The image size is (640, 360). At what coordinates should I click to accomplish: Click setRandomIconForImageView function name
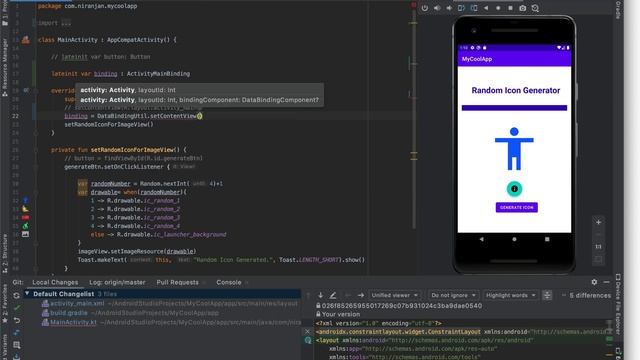point(133,150)
